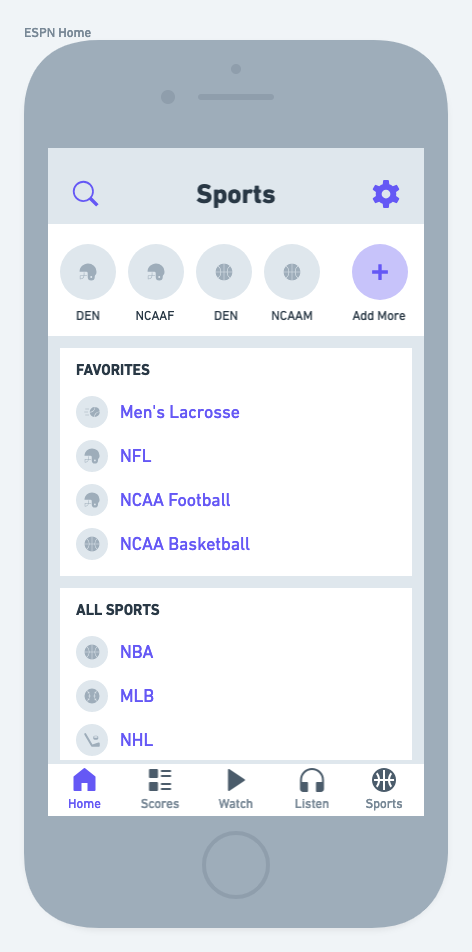This screenshot has height=952, width=472.
Task: Click the lacrosse icon beside Men's Lacrosse
Action: pos(92,412)
